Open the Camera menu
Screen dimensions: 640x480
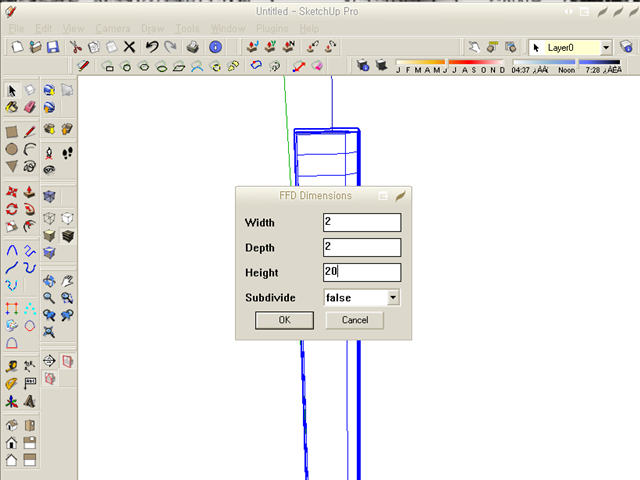coord(113,29)
